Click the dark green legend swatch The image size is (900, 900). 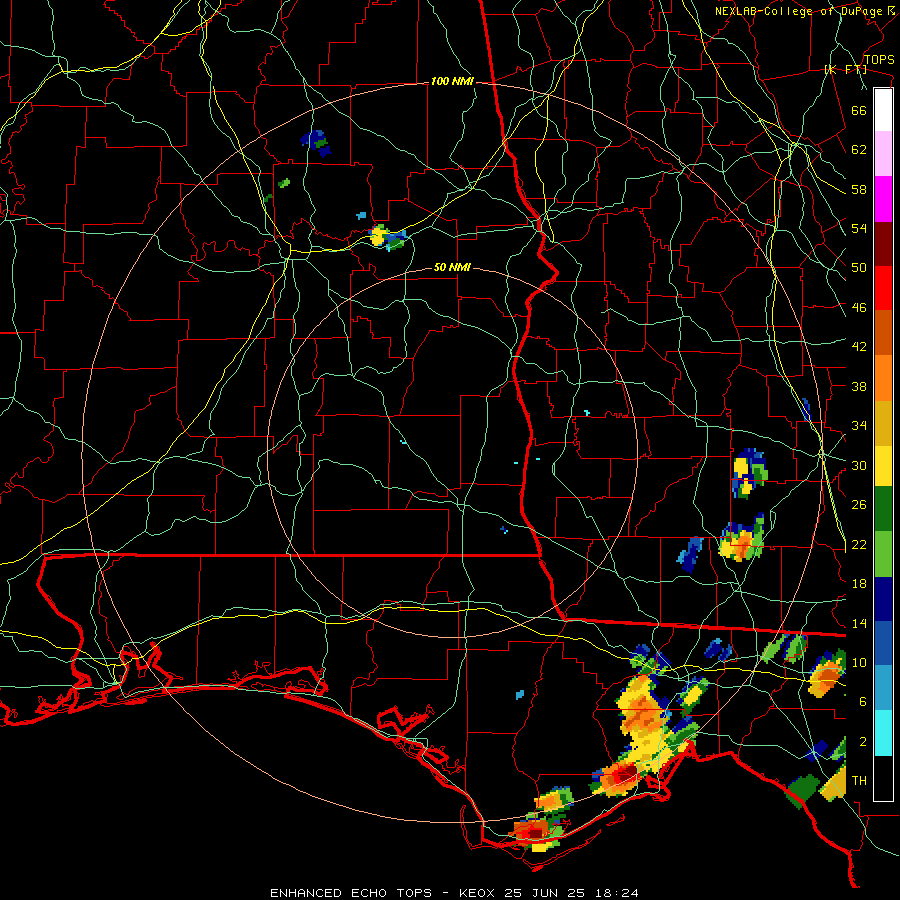point(883,509)
